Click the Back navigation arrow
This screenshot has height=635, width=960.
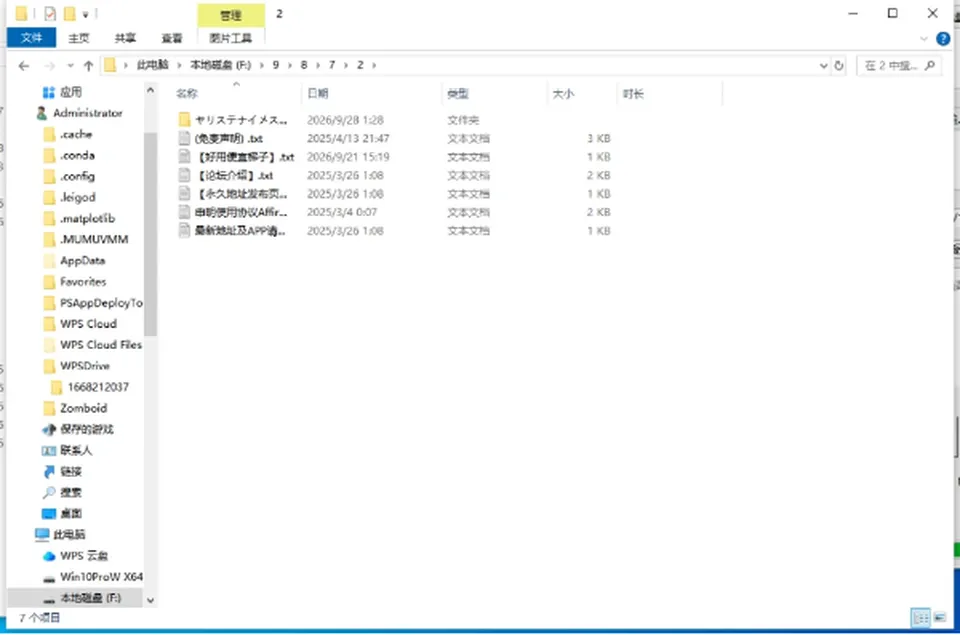(x=24, y=66)
